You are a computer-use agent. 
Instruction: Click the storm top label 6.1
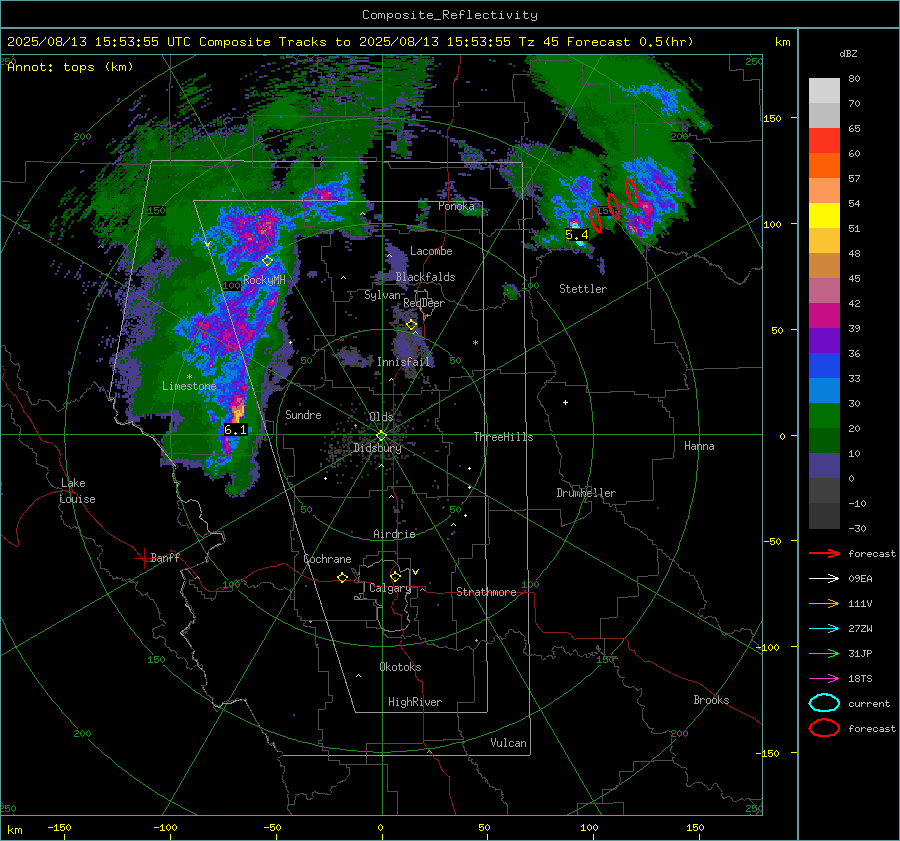click(235, 429)
